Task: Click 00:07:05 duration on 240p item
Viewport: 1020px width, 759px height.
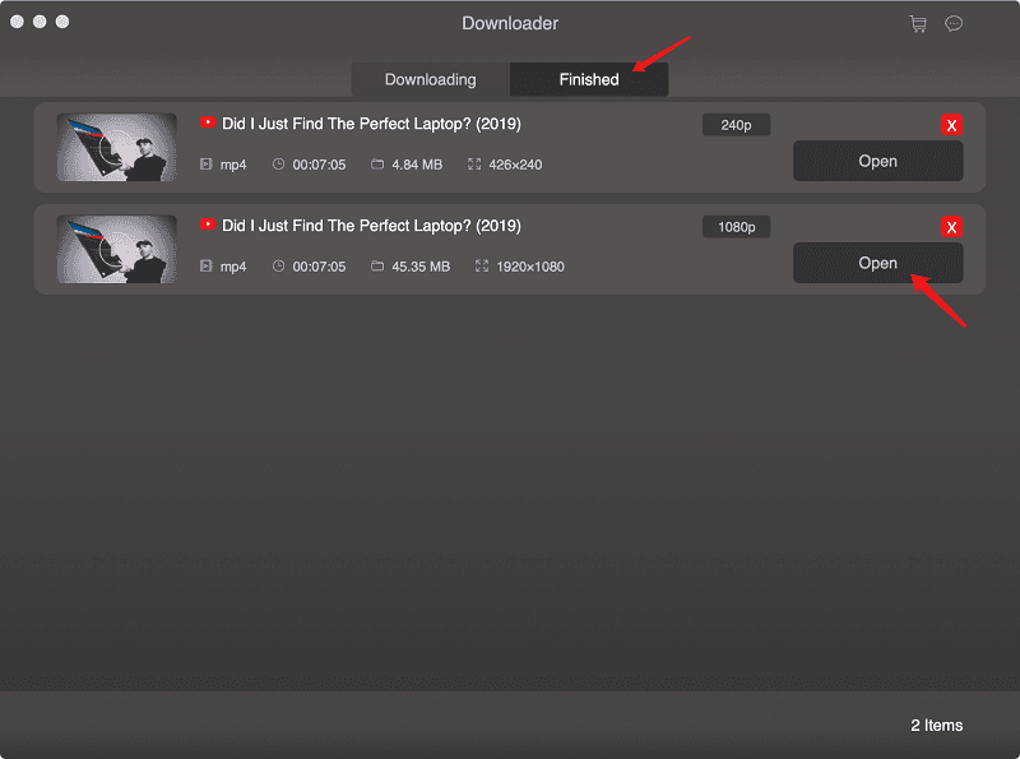Action: tap(319, 165)
